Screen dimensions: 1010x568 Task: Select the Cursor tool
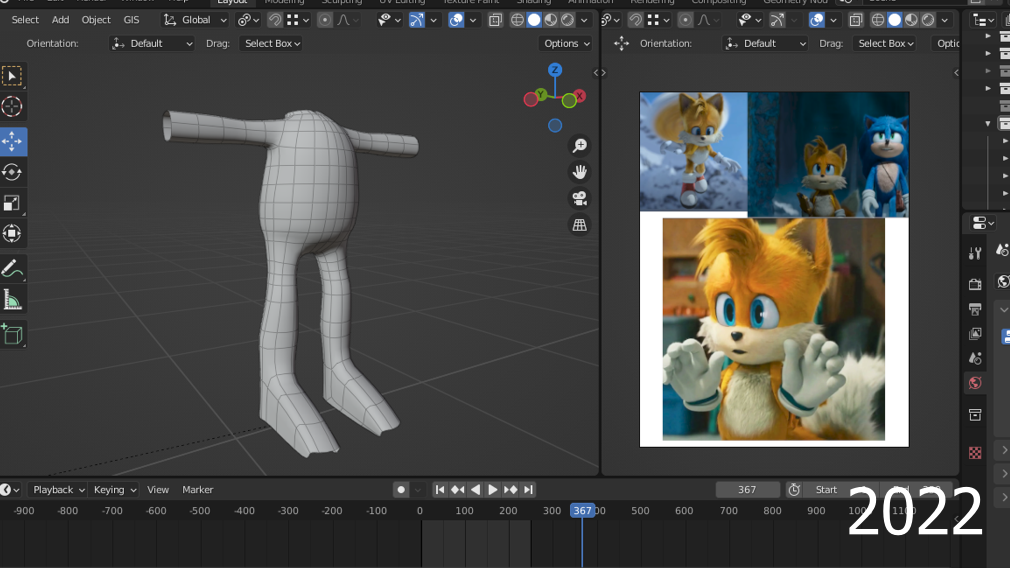pos(13,107)
